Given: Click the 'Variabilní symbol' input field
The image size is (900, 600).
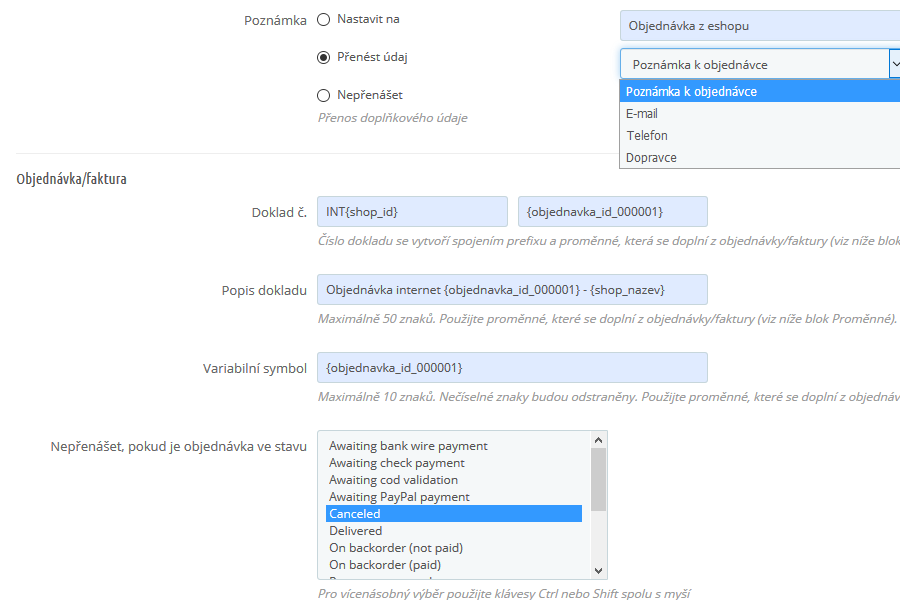Looking at the screenshot, I should 512,368.
